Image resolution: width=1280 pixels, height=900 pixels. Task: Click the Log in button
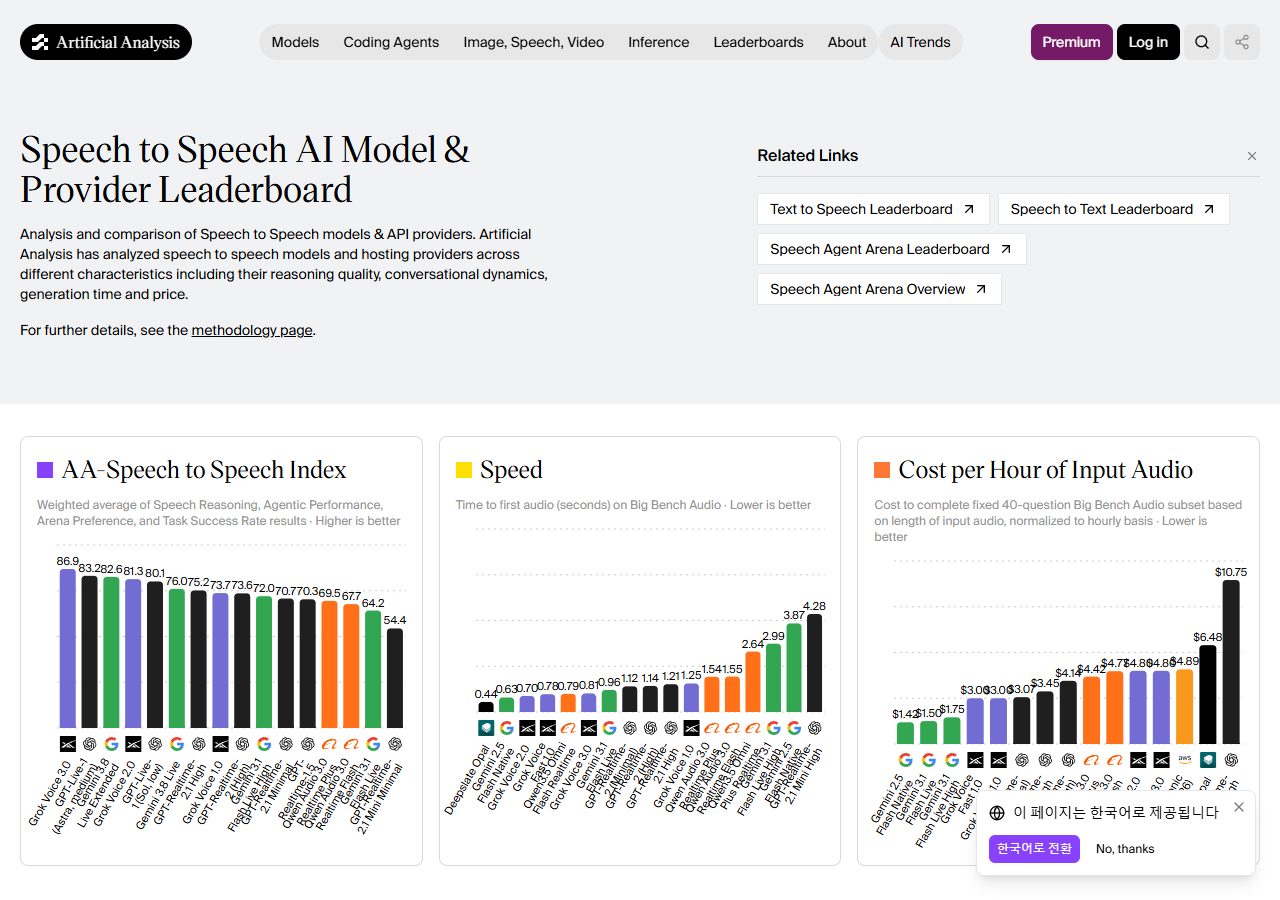1148,42
